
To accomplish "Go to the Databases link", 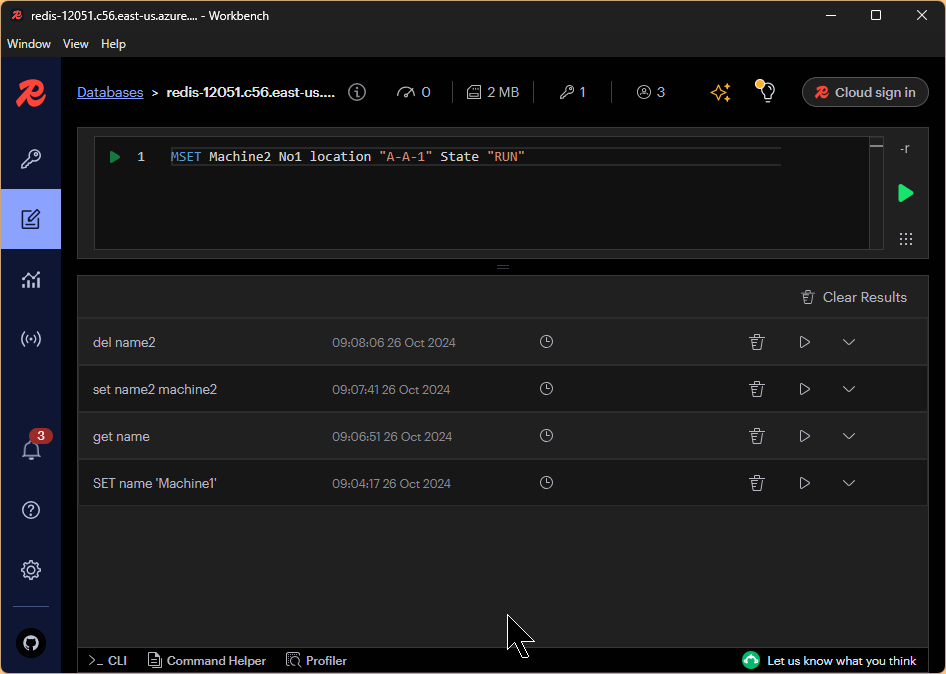I will [x=110, y=92].
